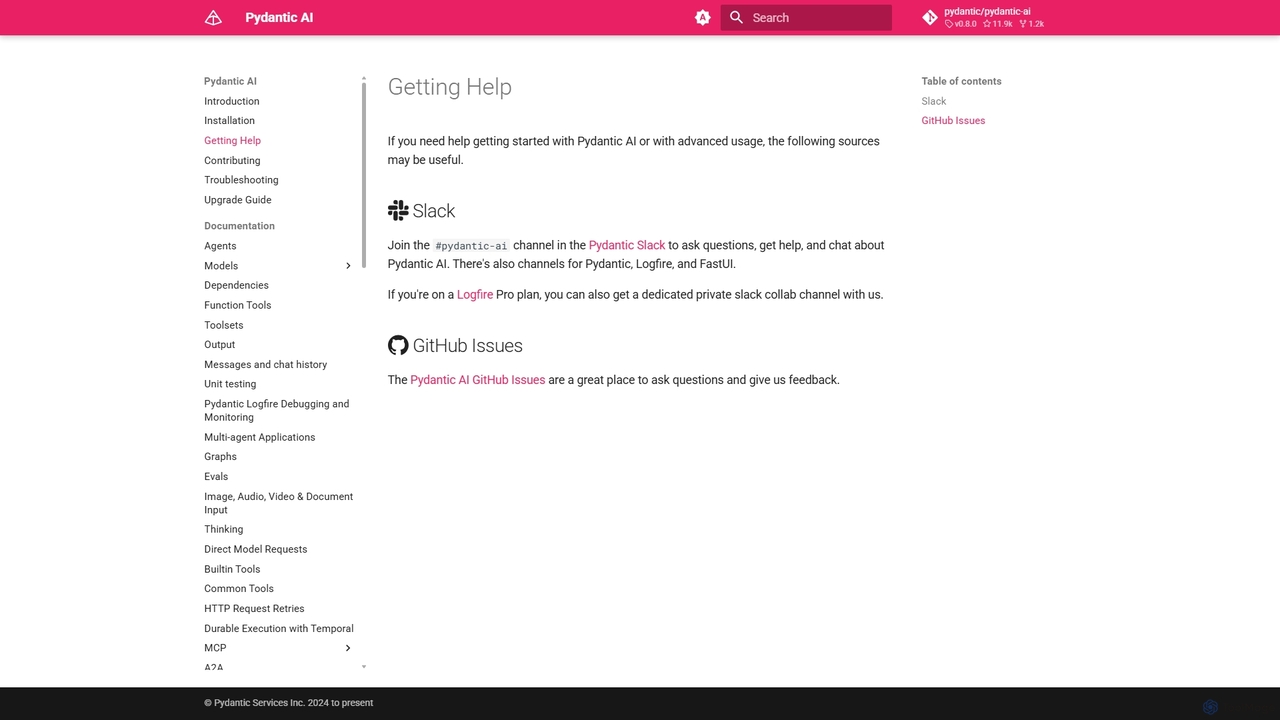This screenshot has width=1280, height=720.
Task: Open the Output page
Action: coord(220,345)
